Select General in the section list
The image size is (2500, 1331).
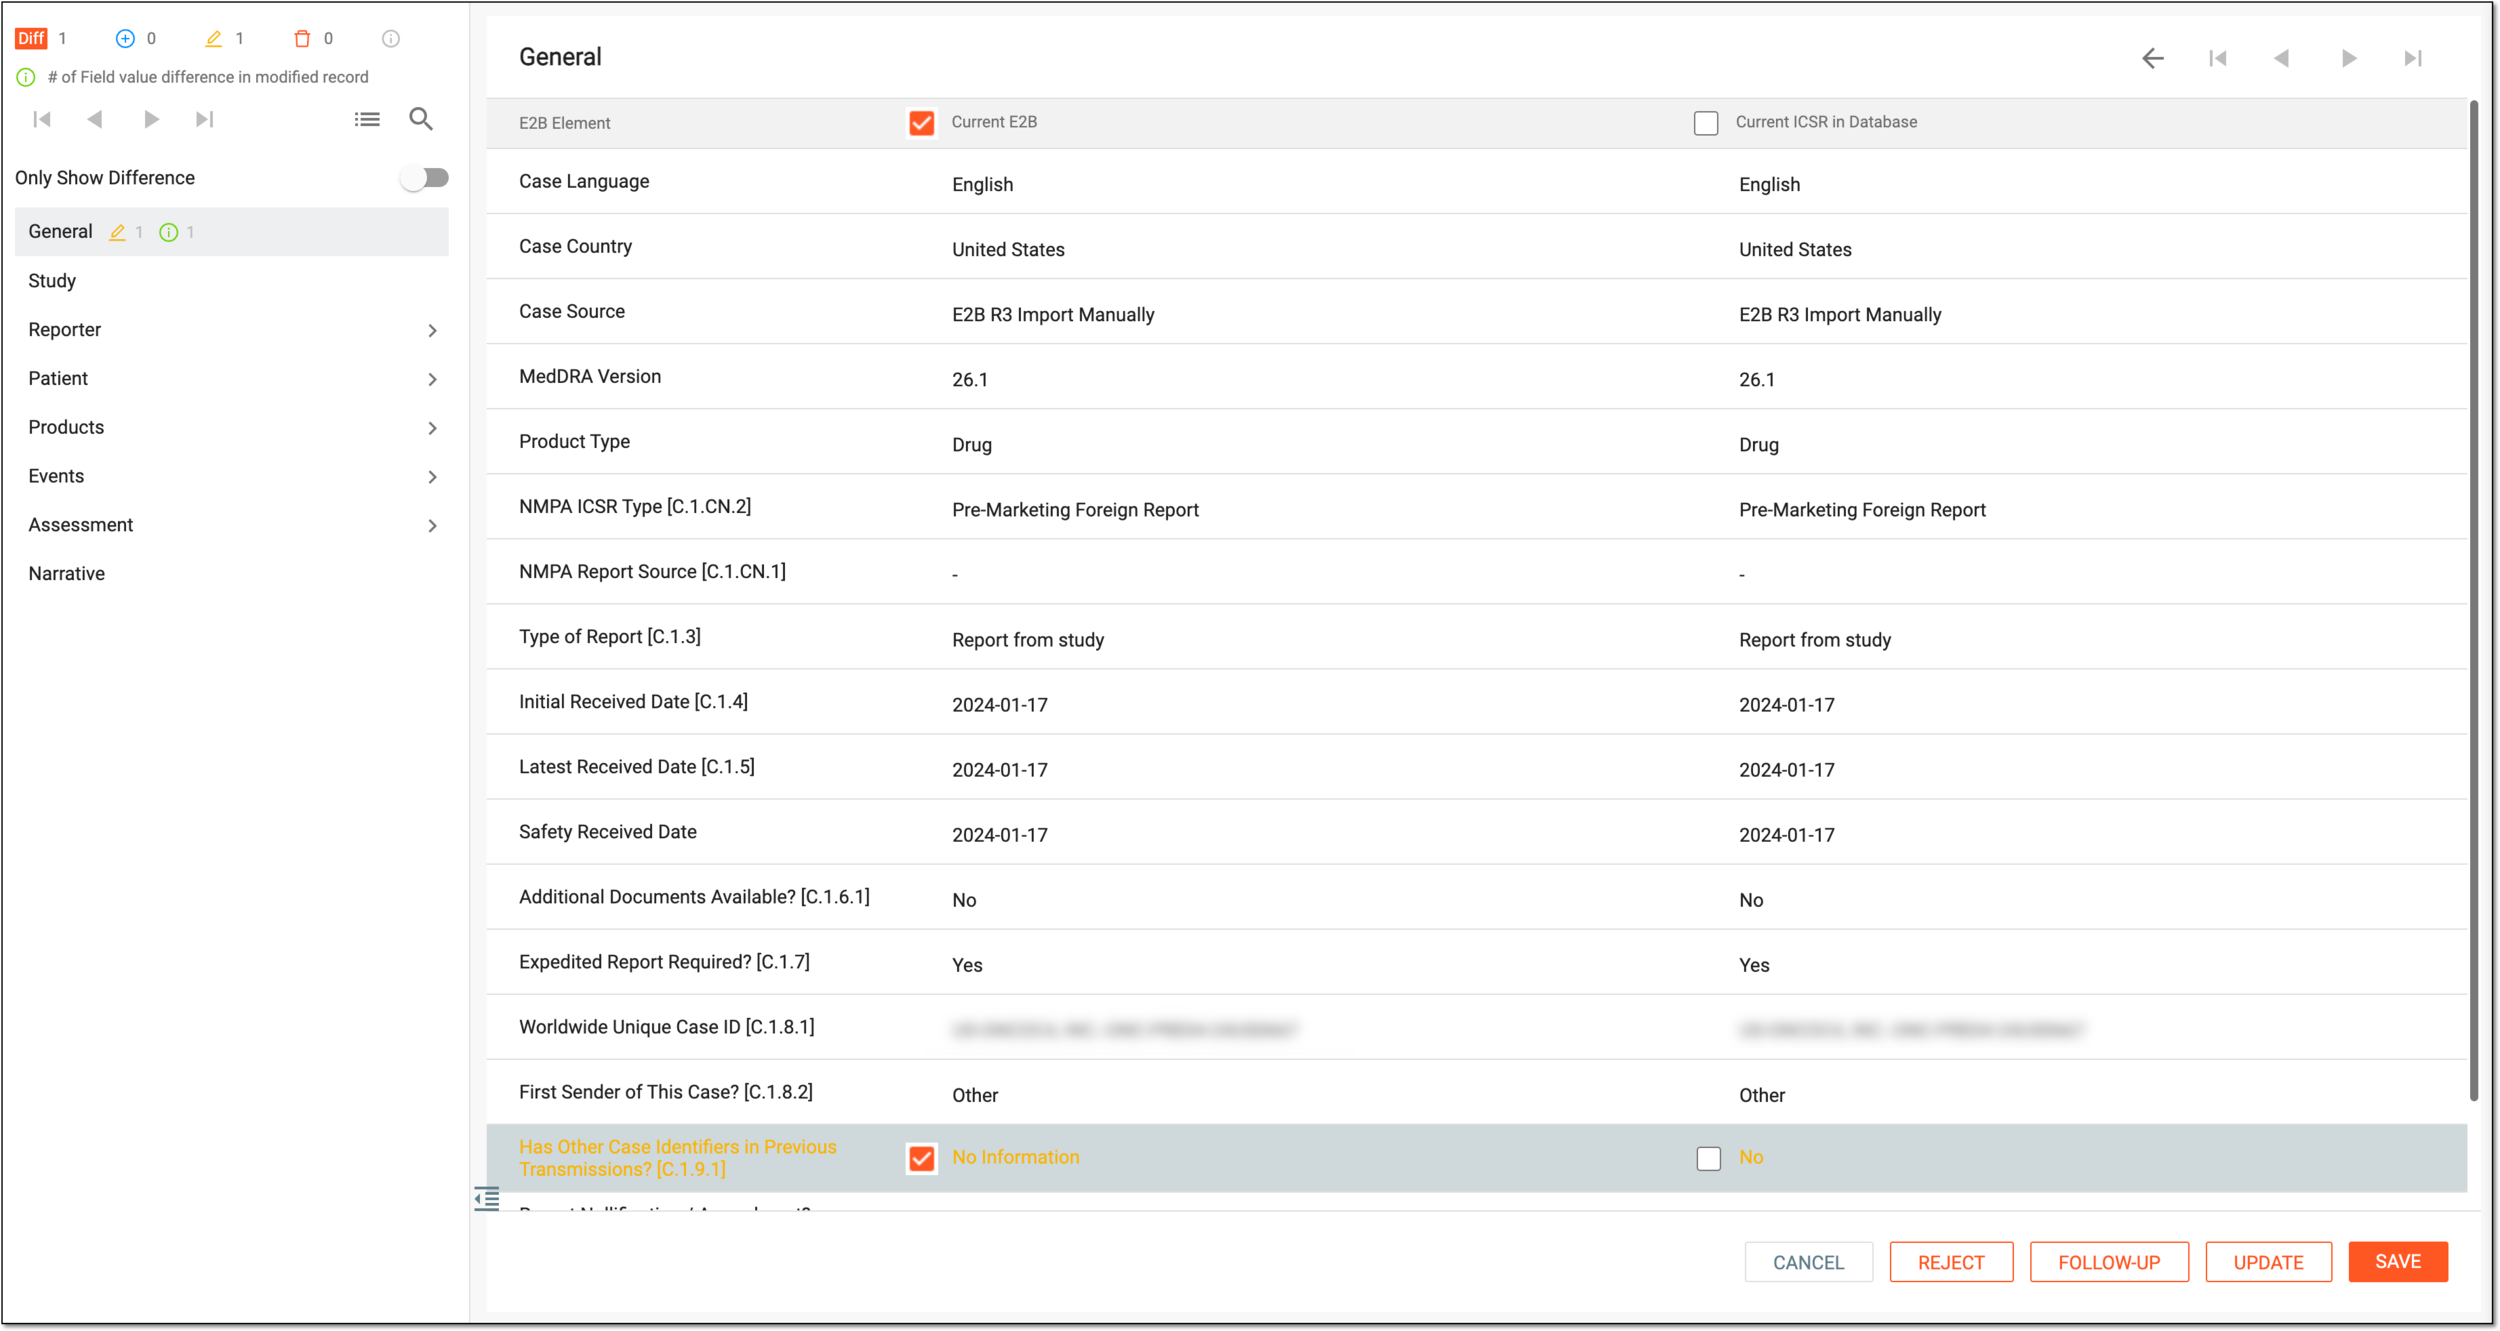(x=231, y=232)
